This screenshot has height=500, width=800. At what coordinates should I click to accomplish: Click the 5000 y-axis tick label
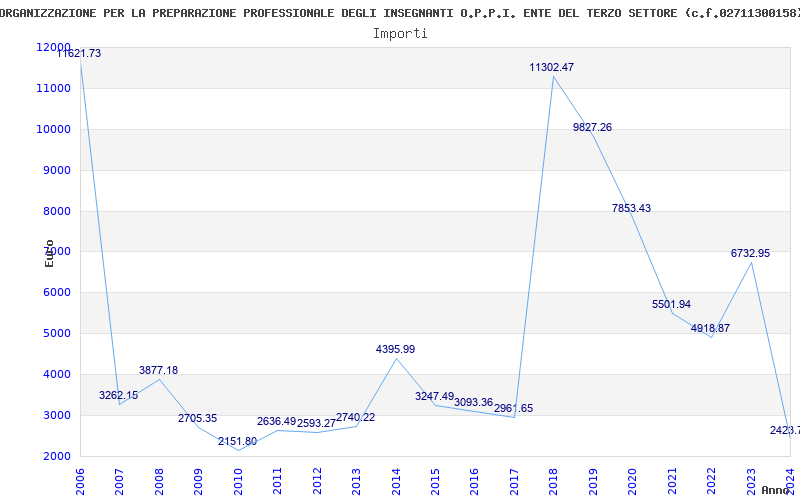56,334
